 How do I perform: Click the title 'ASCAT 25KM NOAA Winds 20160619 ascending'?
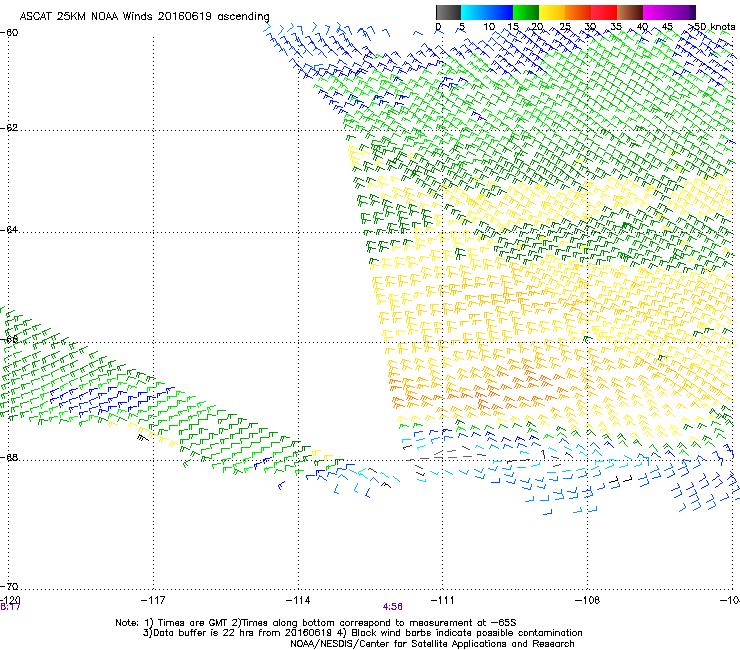144,17
